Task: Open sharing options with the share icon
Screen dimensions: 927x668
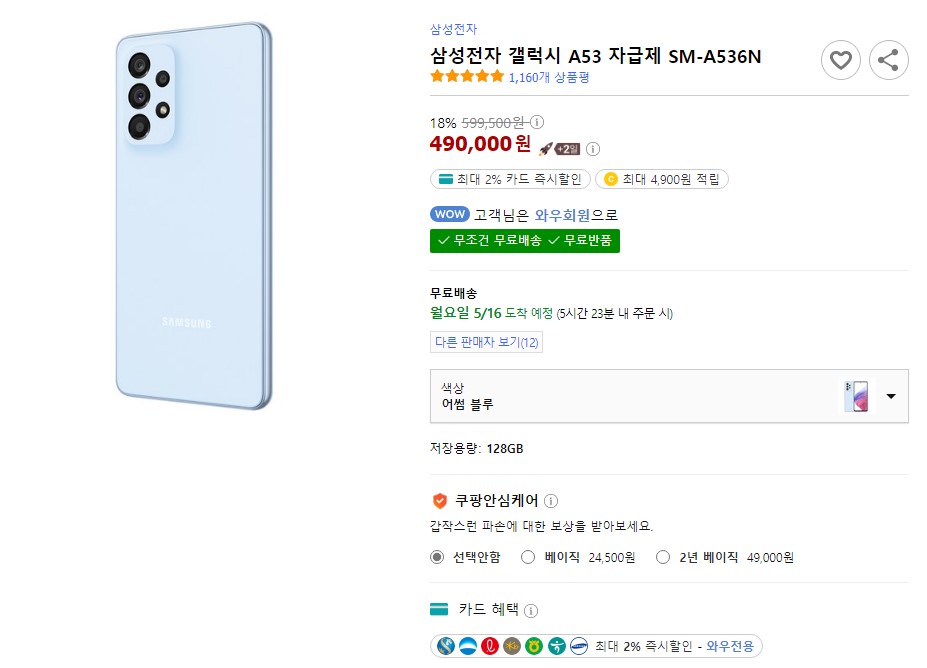Action: coord(888,60)
